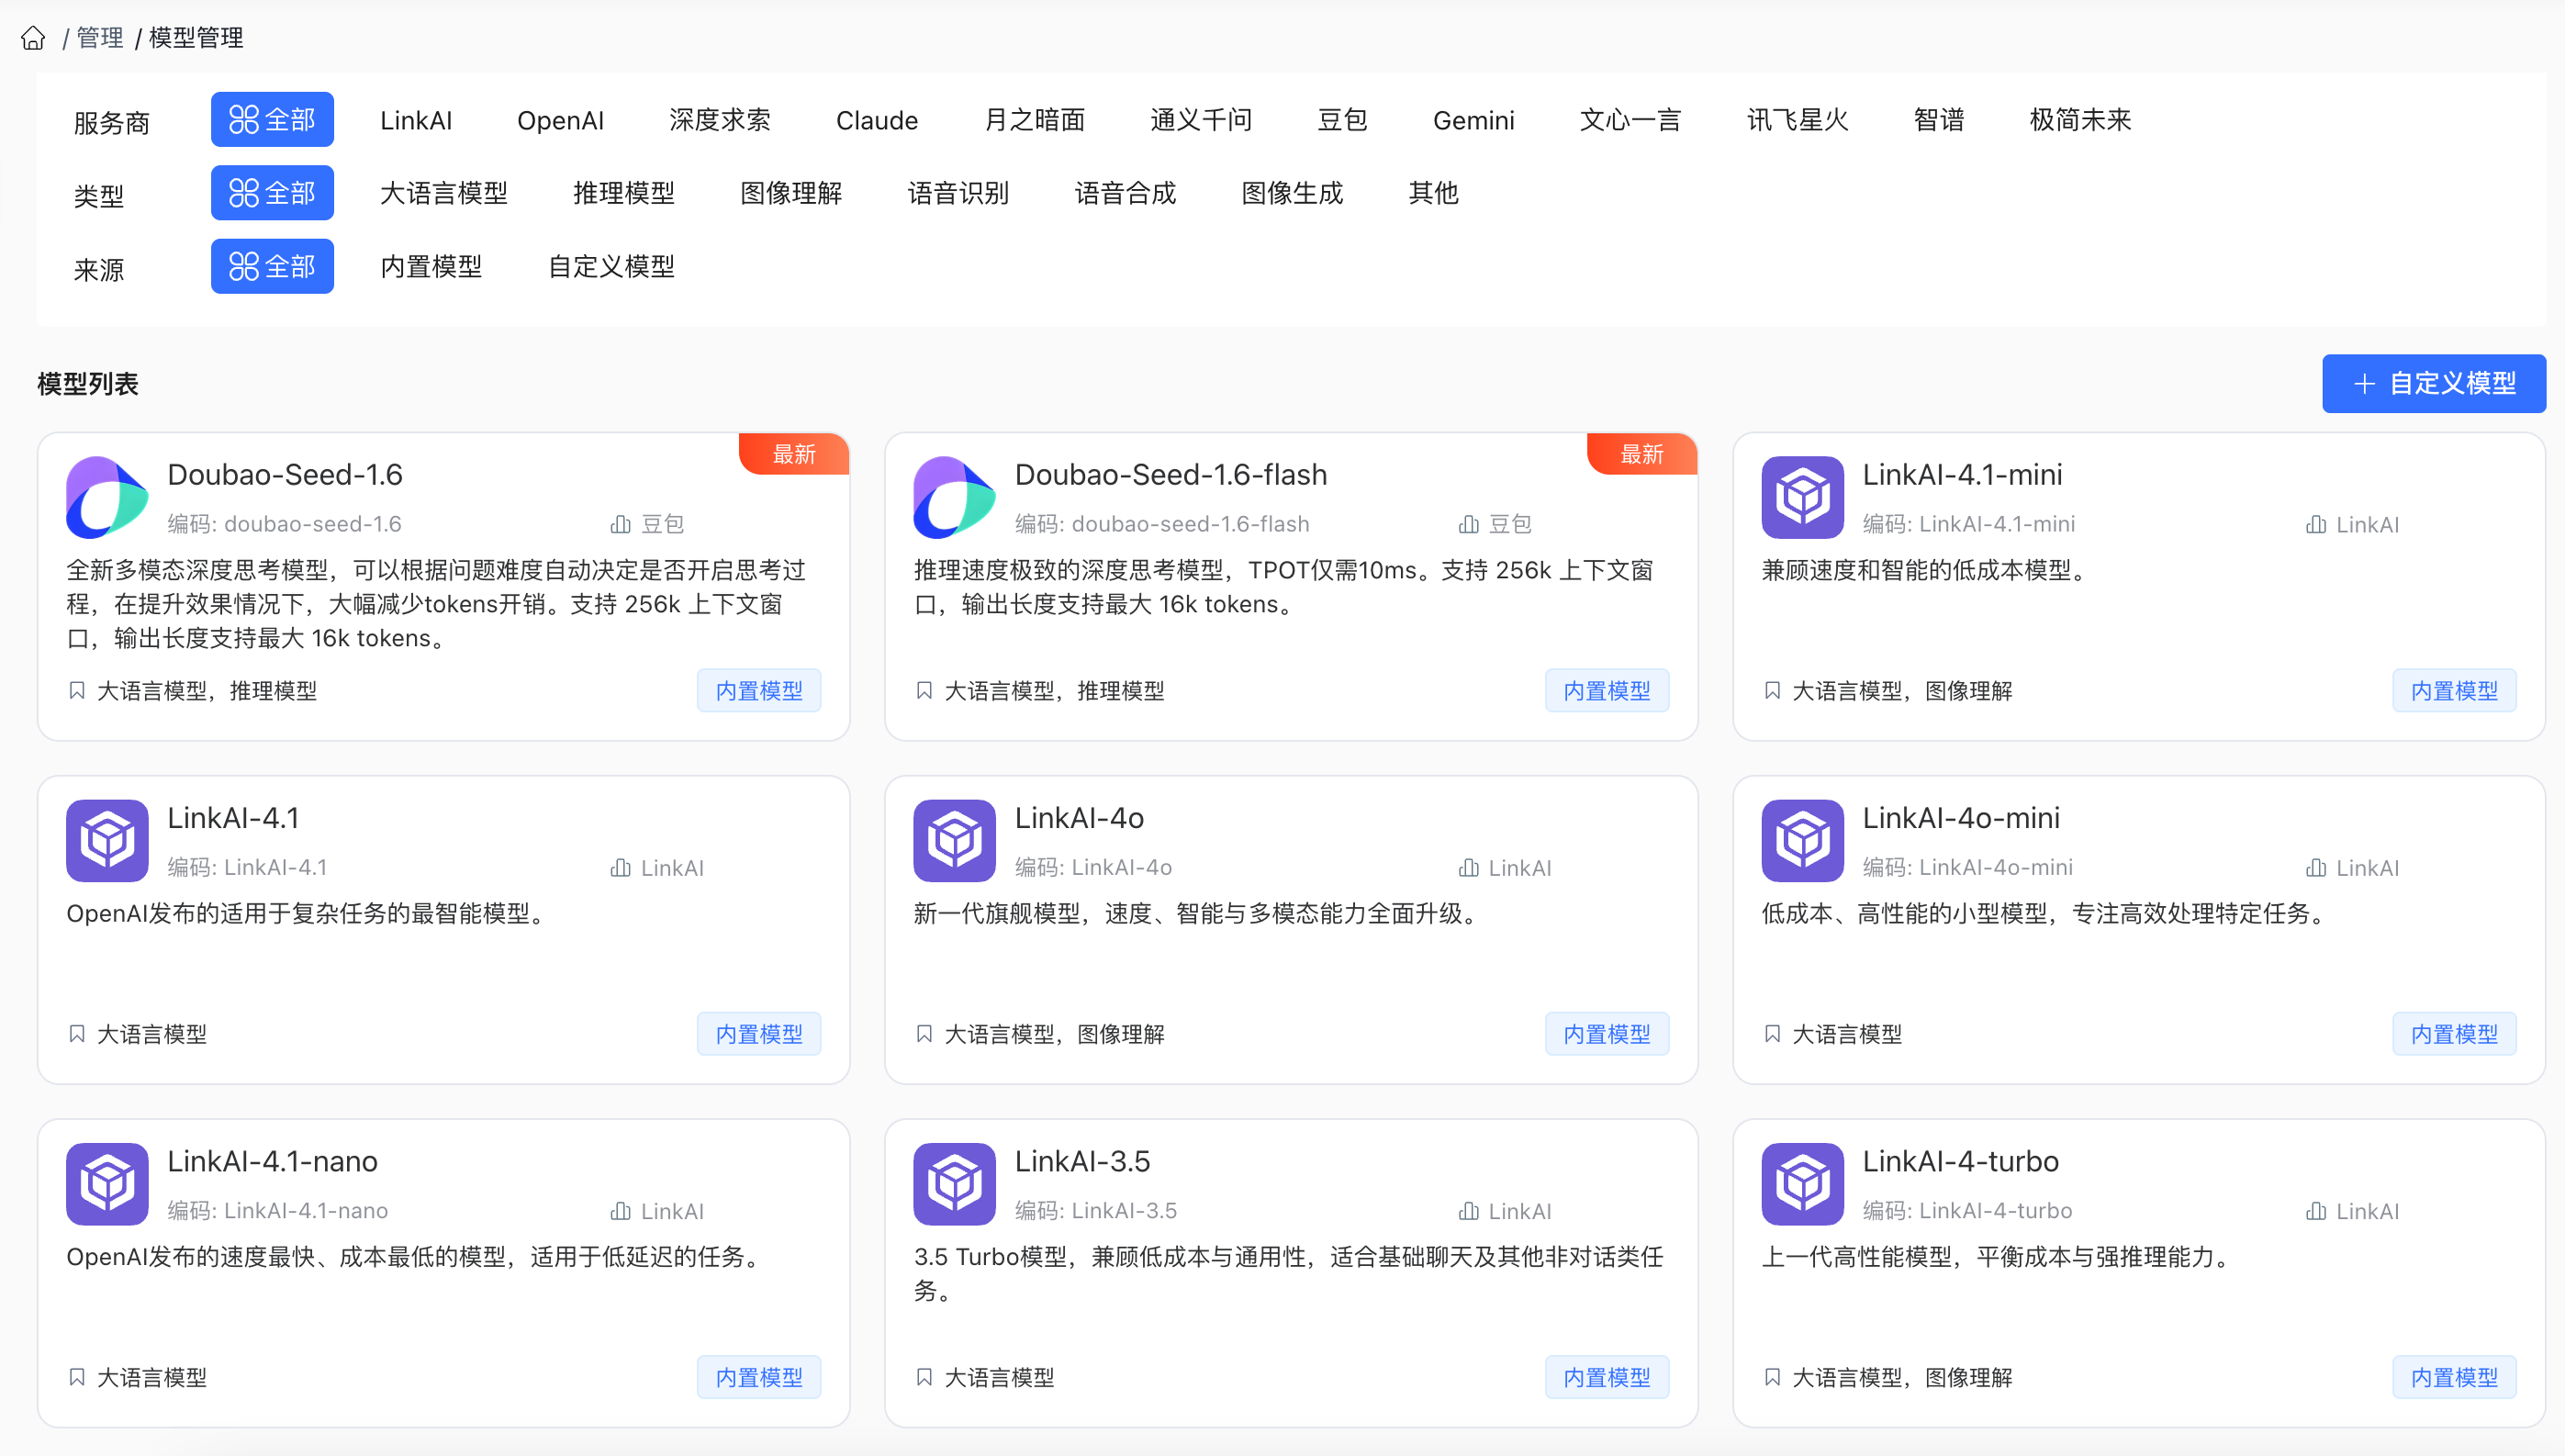This screenshot has width=2565, height=1456.
Task: Filter providers by Gemini
Action: click(1473, 120)
